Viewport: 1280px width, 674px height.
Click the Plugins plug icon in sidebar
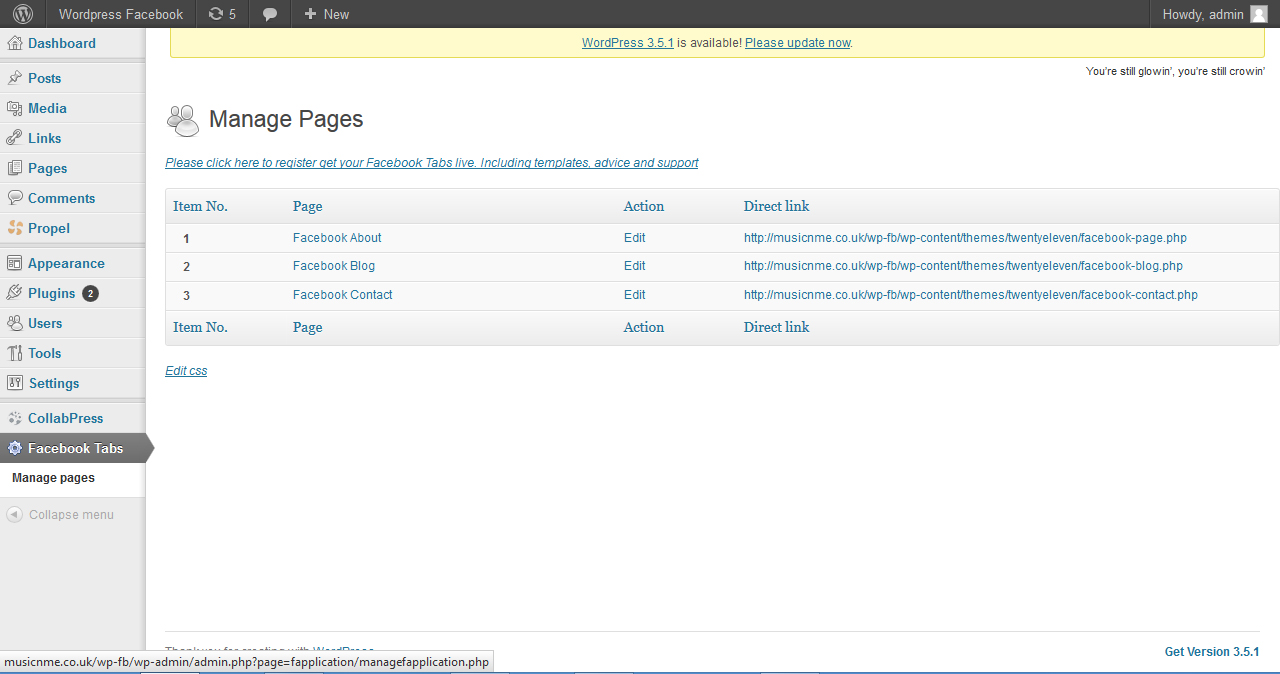[15, 293]
